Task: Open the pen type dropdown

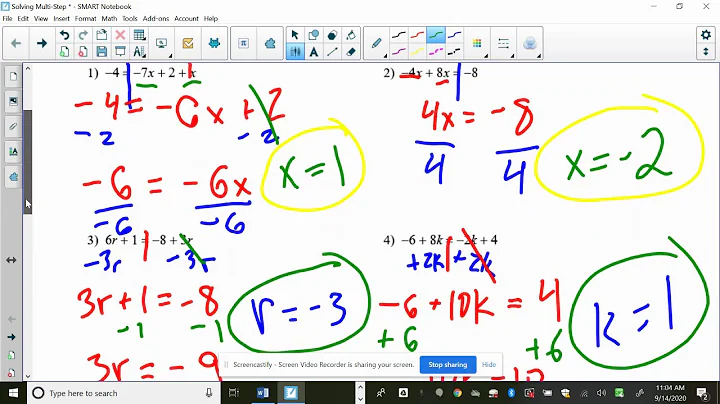Action: tap(377, 43)
